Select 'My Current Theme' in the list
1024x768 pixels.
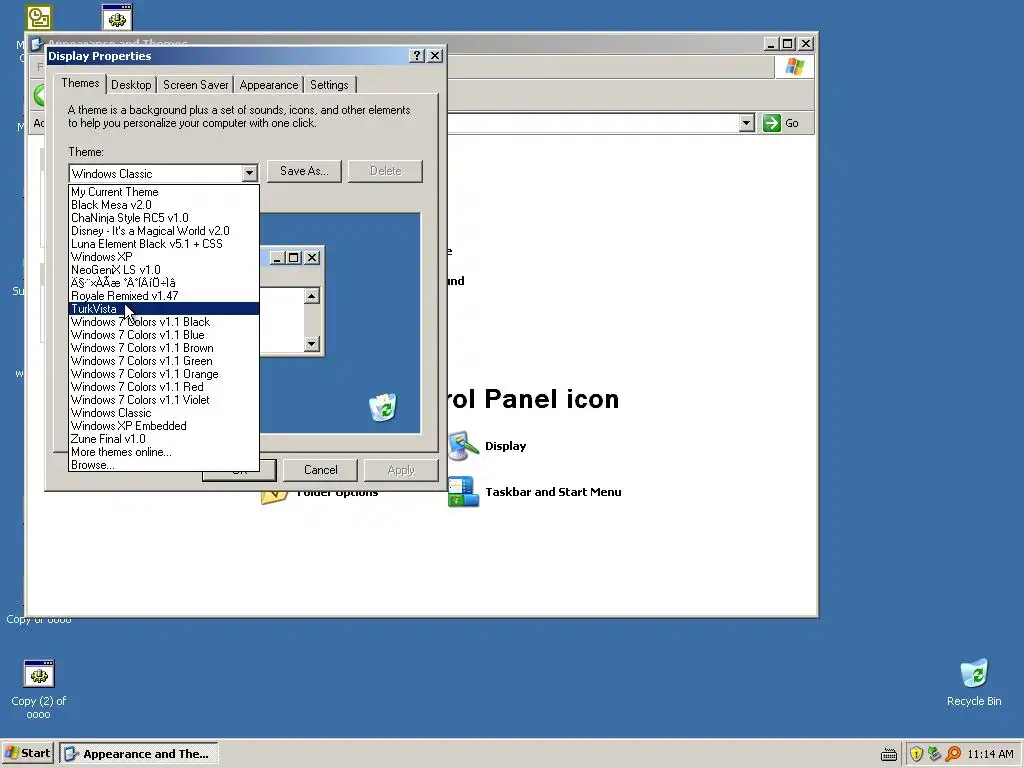(164, 192)
